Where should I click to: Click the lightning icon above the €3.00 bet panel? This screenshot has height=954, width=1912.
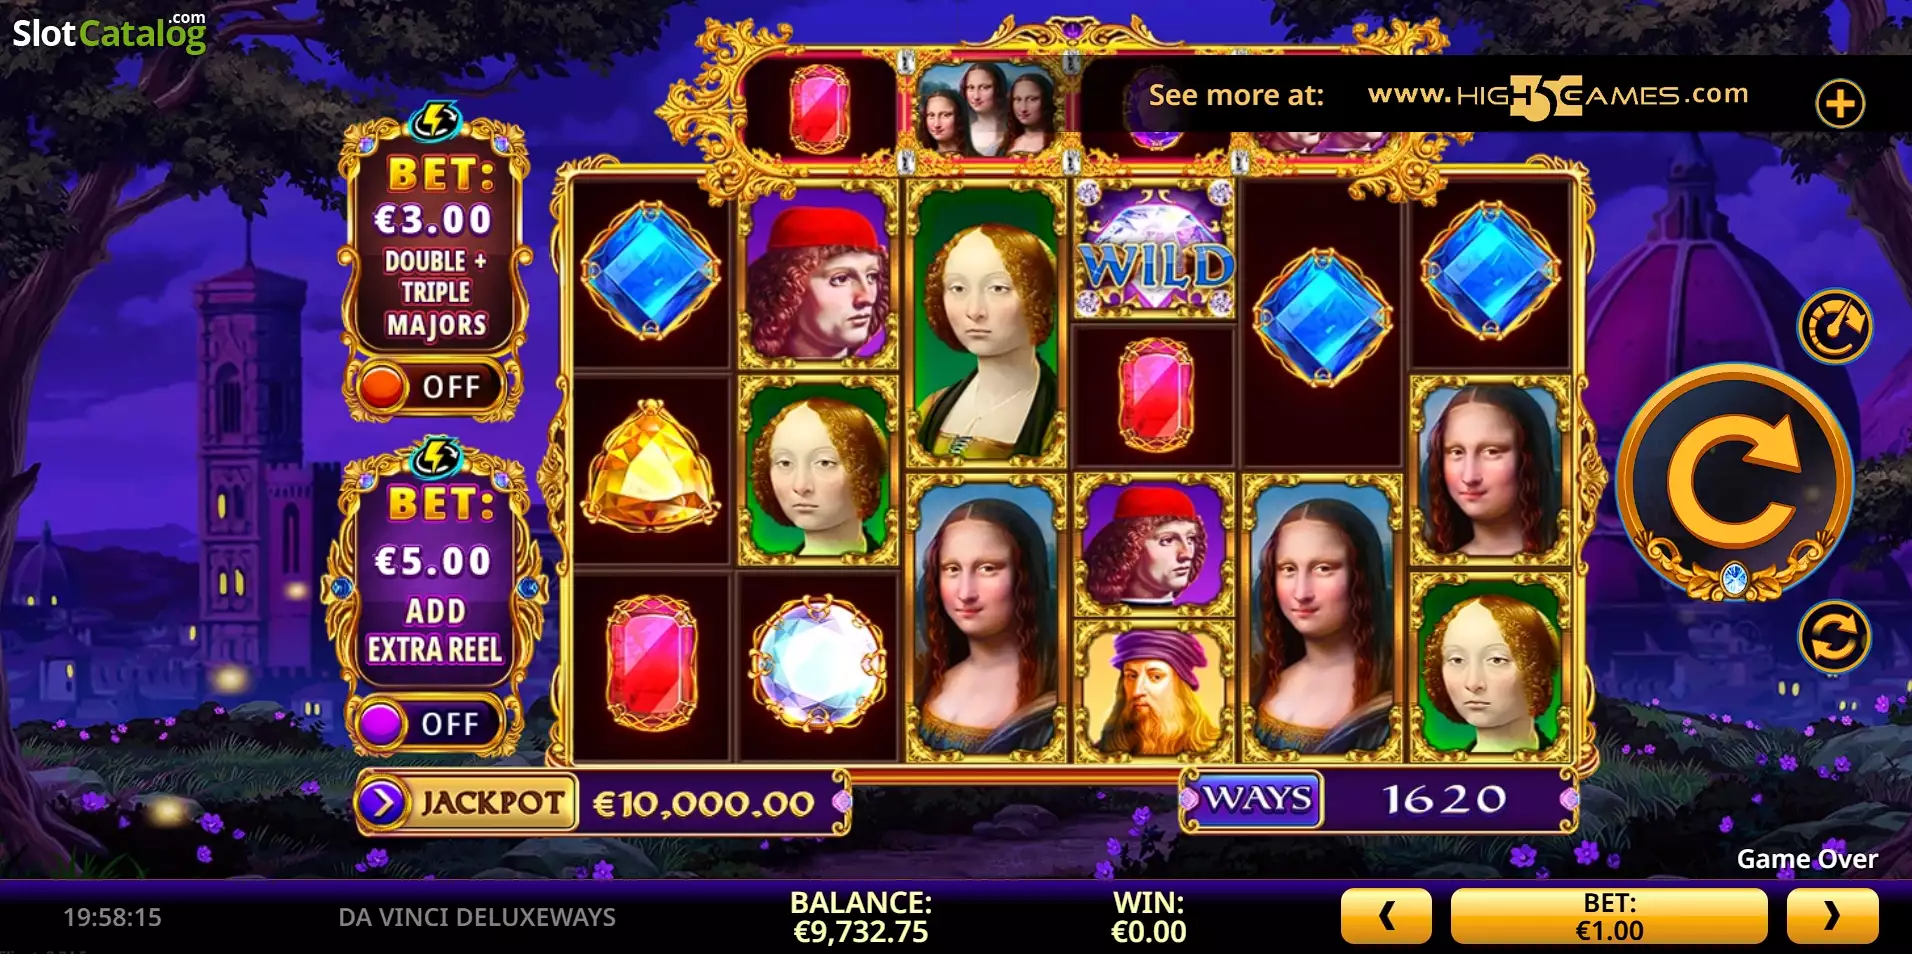tap(434, 122)
